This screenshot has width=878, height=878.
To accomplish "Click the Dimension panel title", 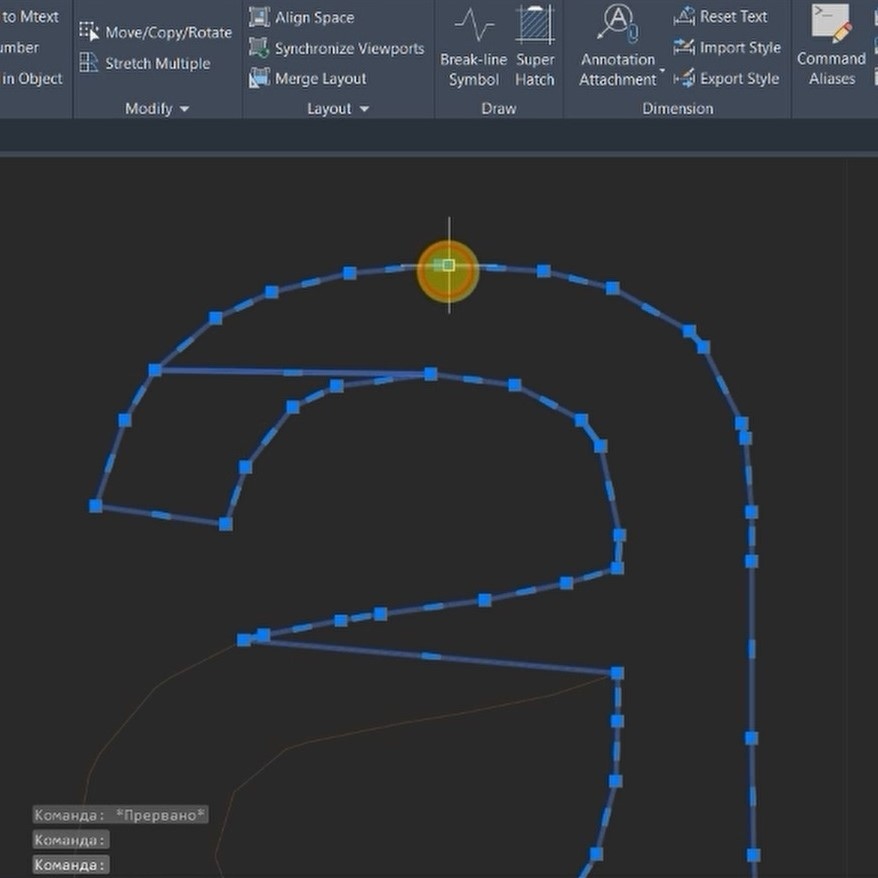I will point(678,109).
